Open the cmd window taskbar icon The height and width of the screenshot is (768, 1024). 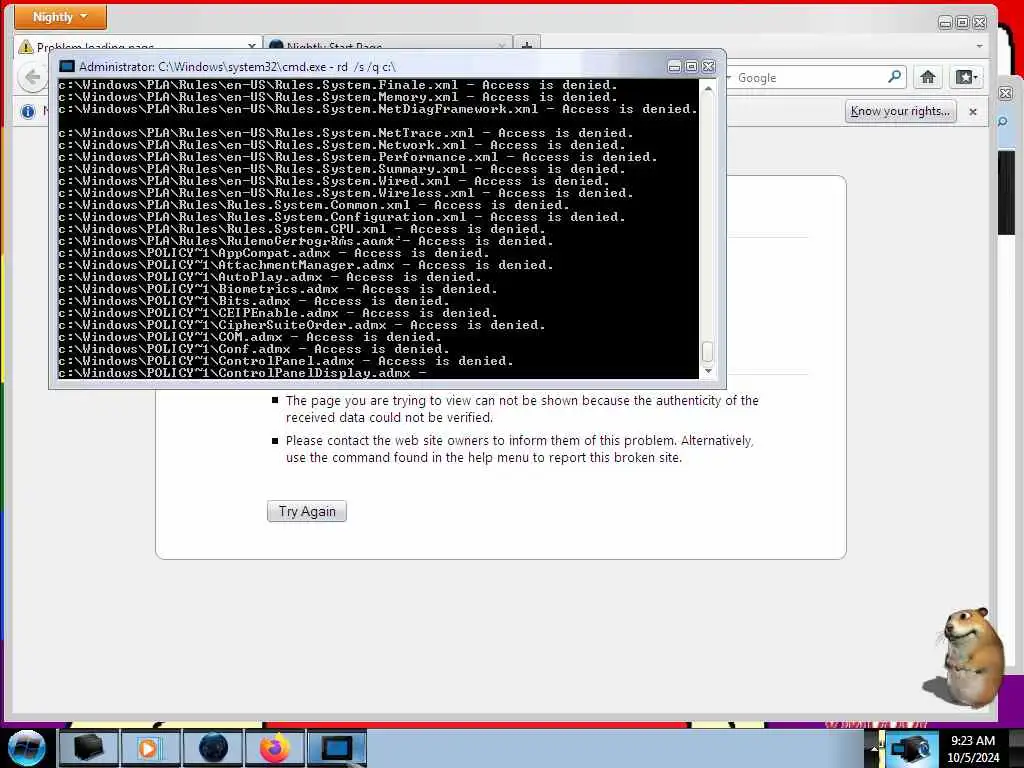336,748
